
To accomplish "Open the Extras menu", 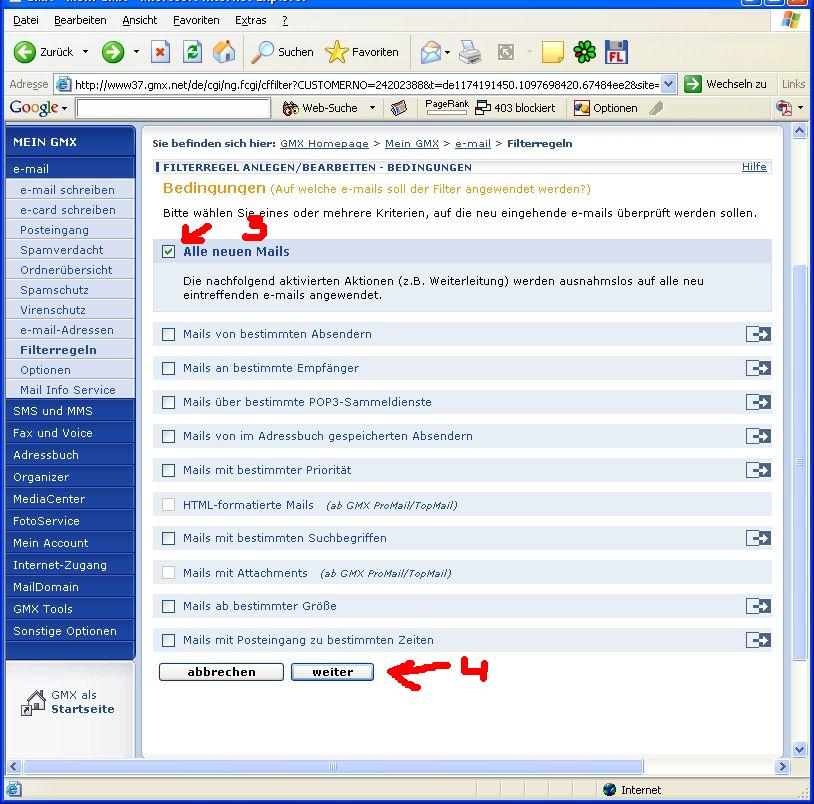I will [250, 20].
